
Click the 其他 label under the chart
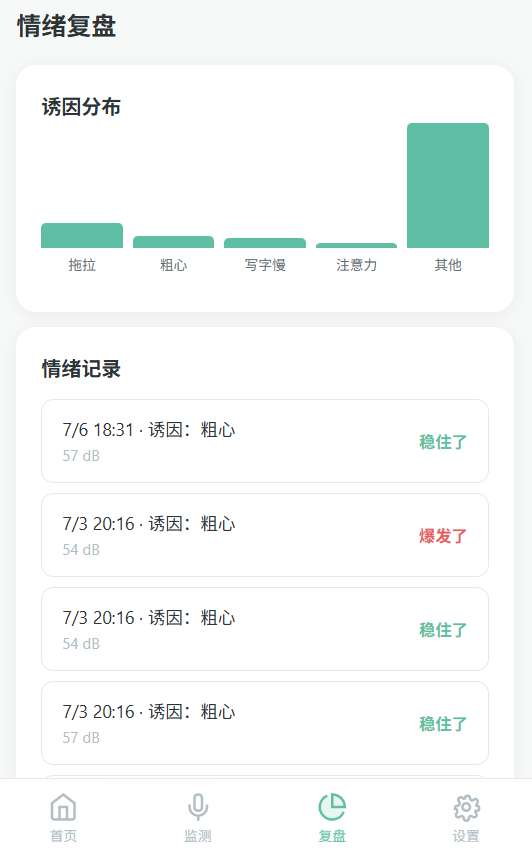pyautogui.click(x=448, y=265)
